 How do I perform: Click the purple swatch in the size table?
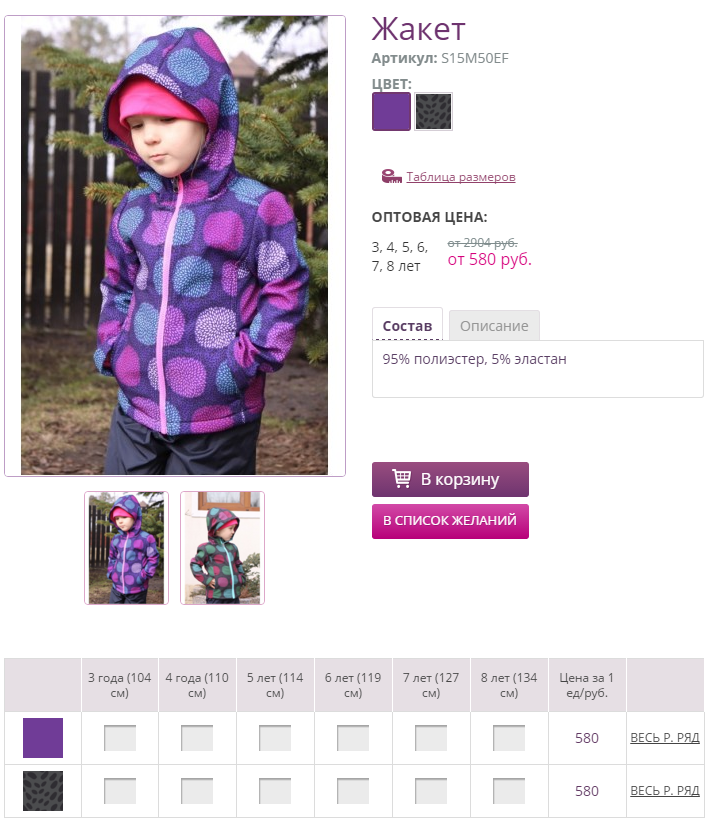[43, 738]
